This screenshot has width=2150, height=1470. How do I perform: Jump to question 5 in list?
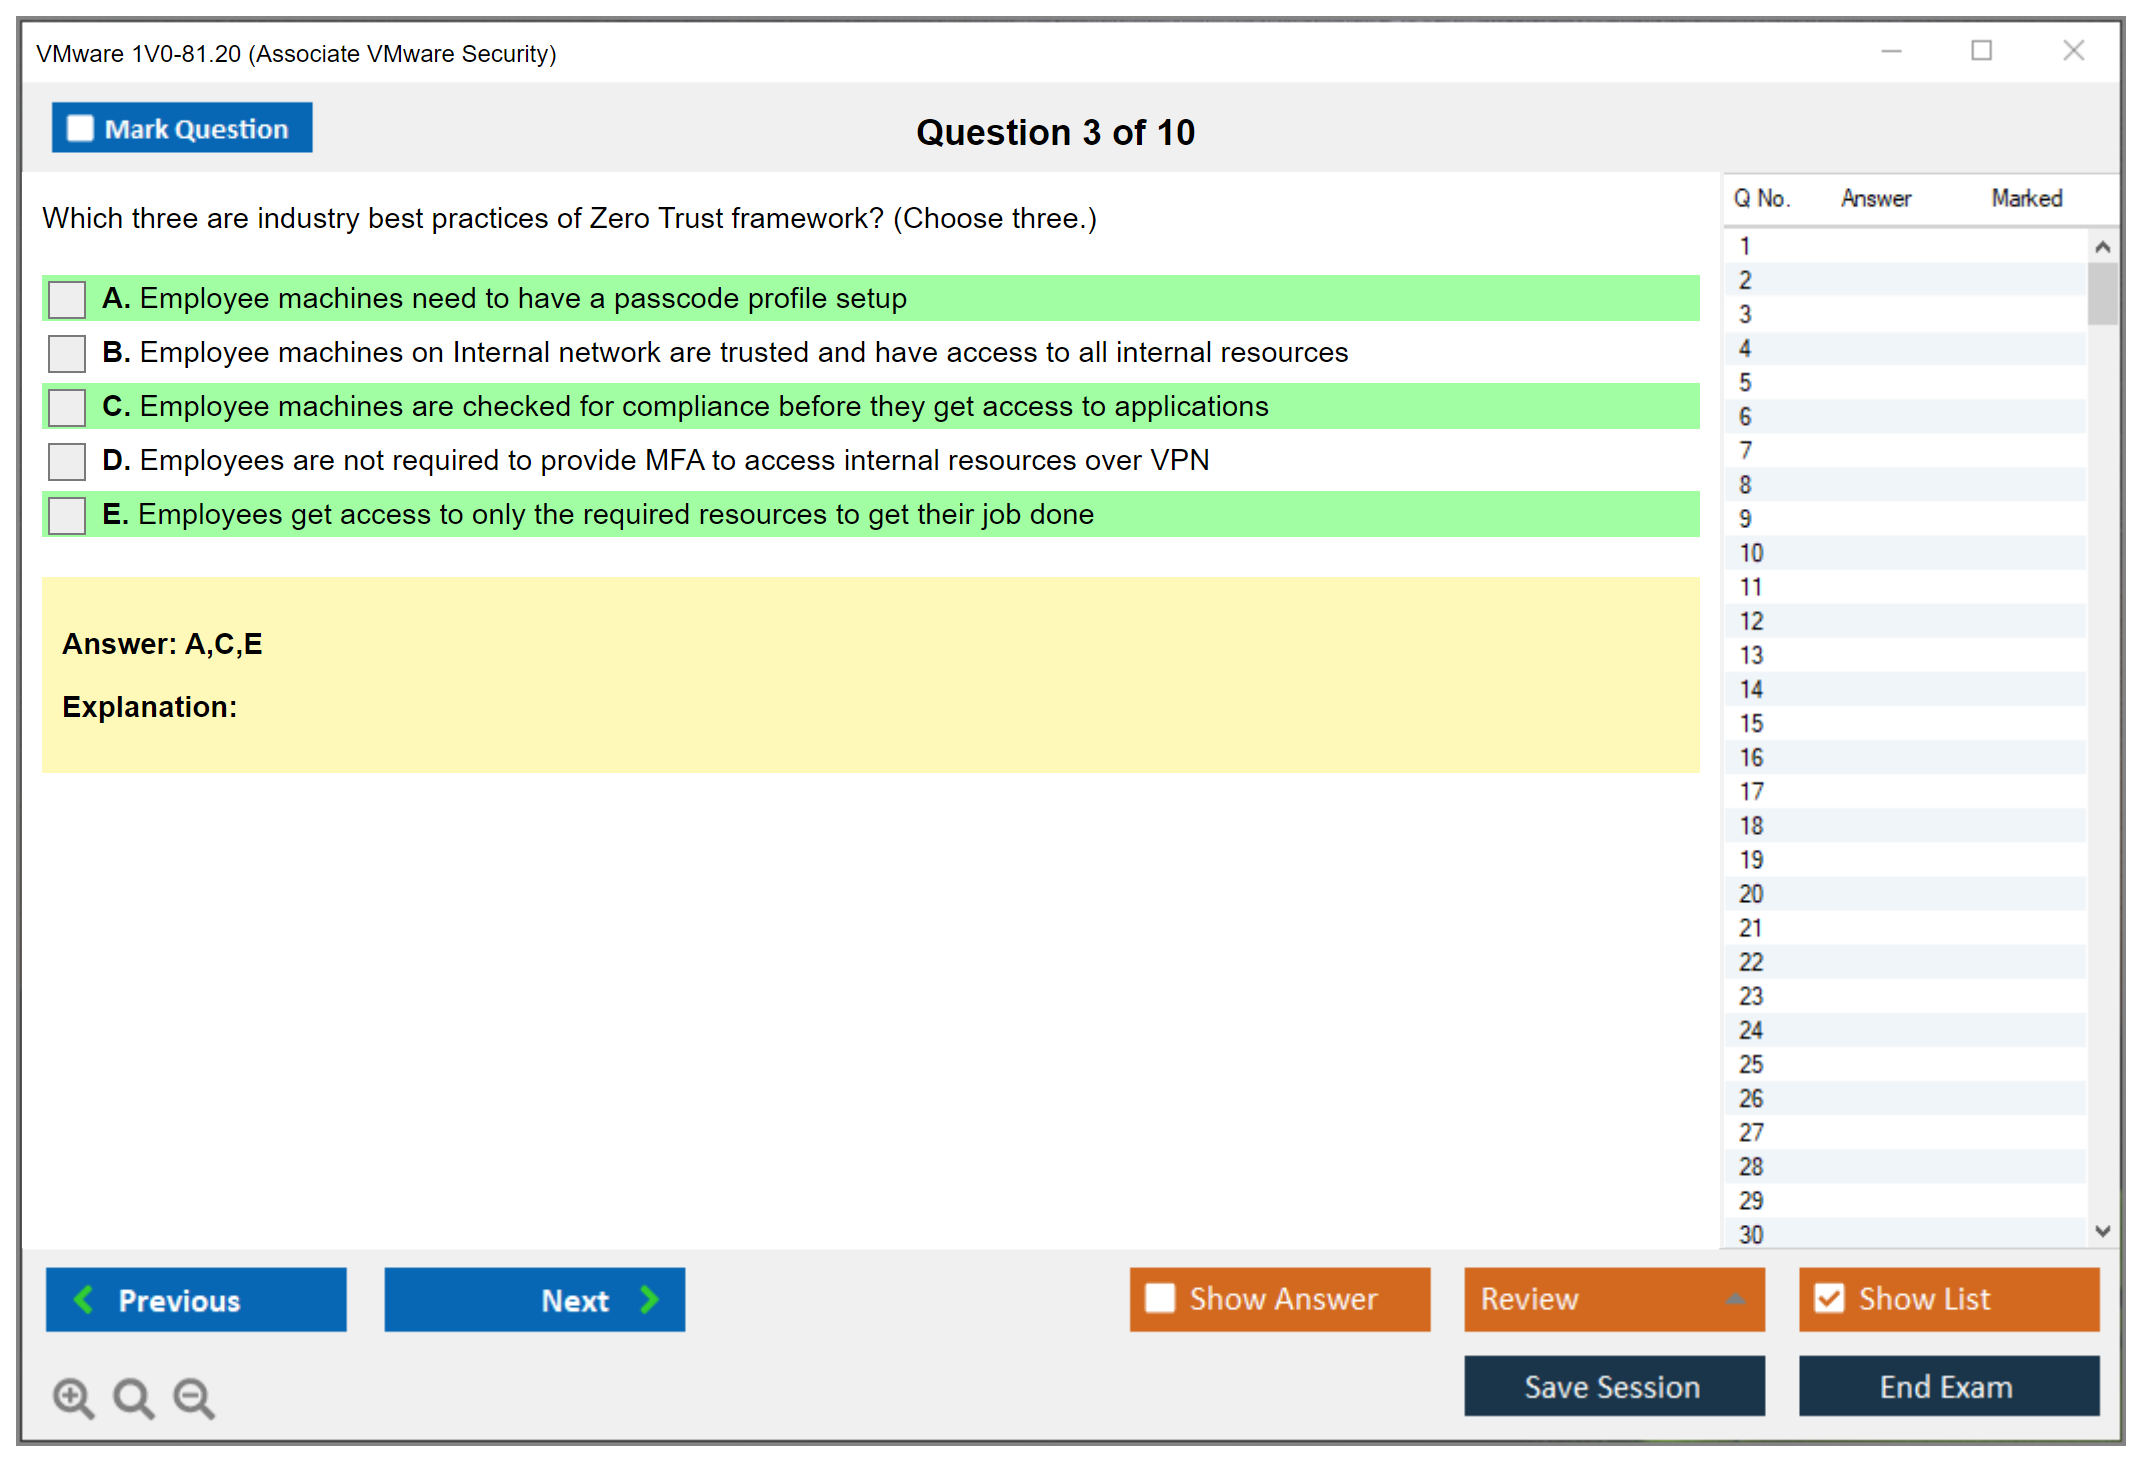[1745, 383]
